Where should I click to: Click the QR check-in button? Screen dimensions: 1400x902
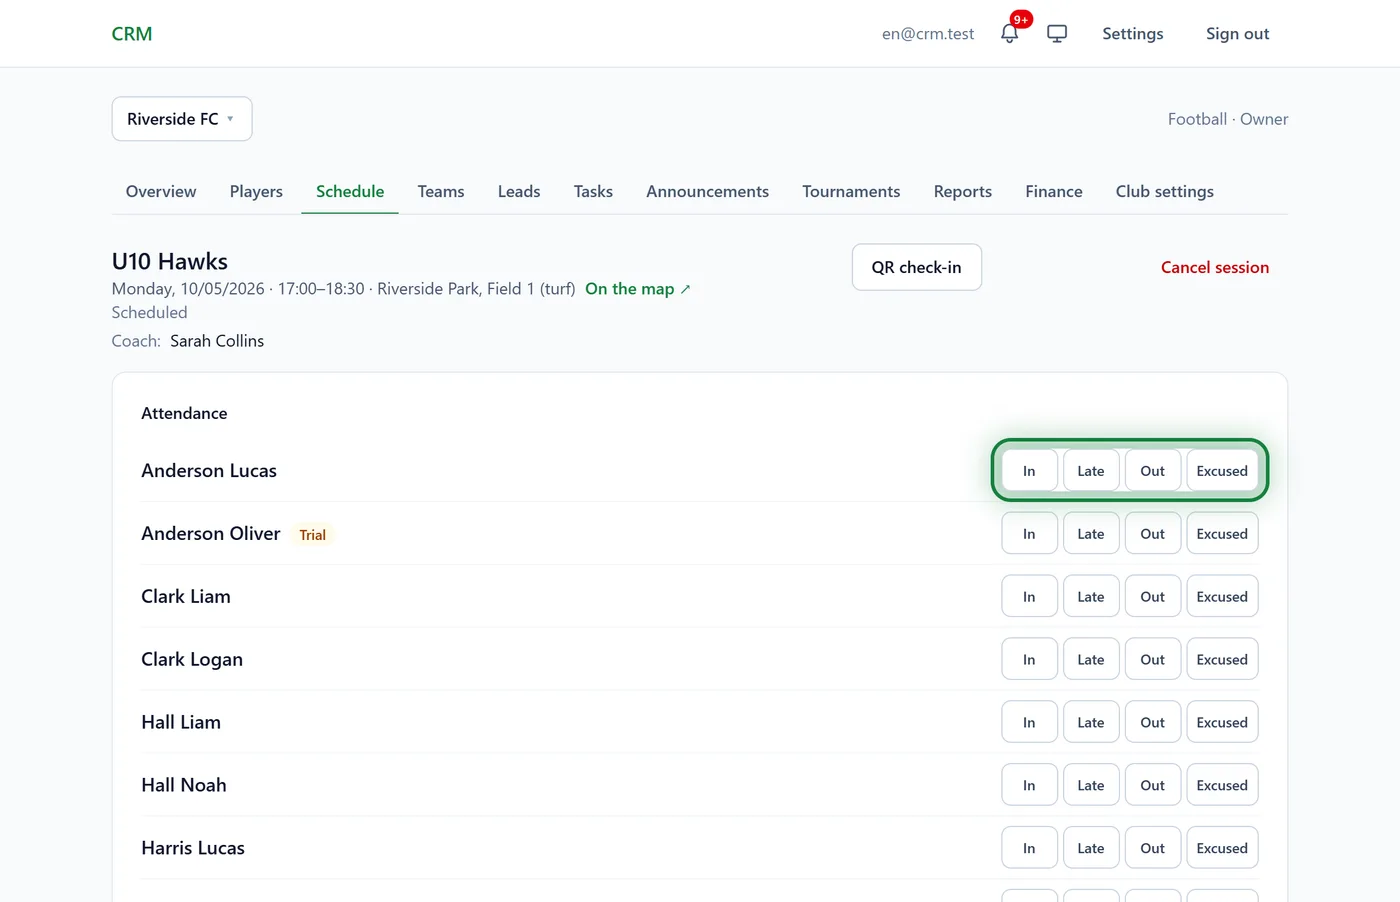click(x=916, y=267)
